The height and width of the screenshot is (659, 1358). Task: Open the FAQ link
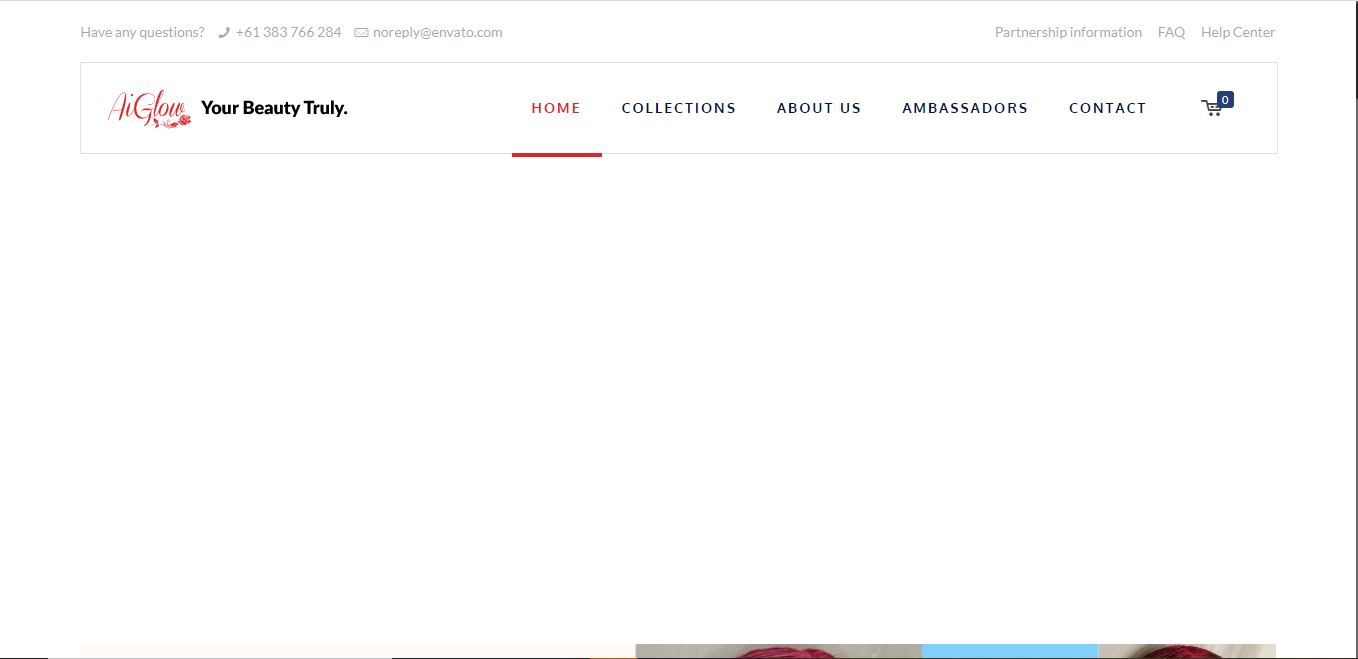pos(1171,32)
